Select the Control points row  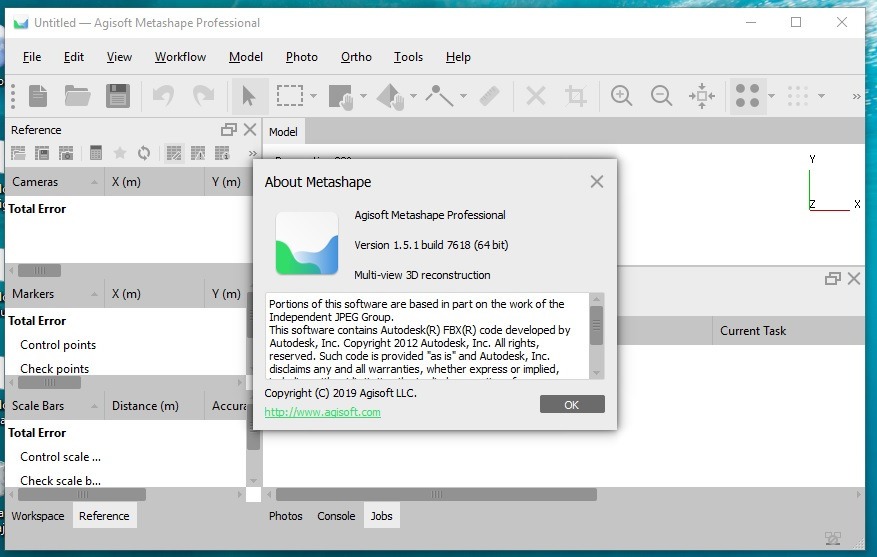click(58, 345)
